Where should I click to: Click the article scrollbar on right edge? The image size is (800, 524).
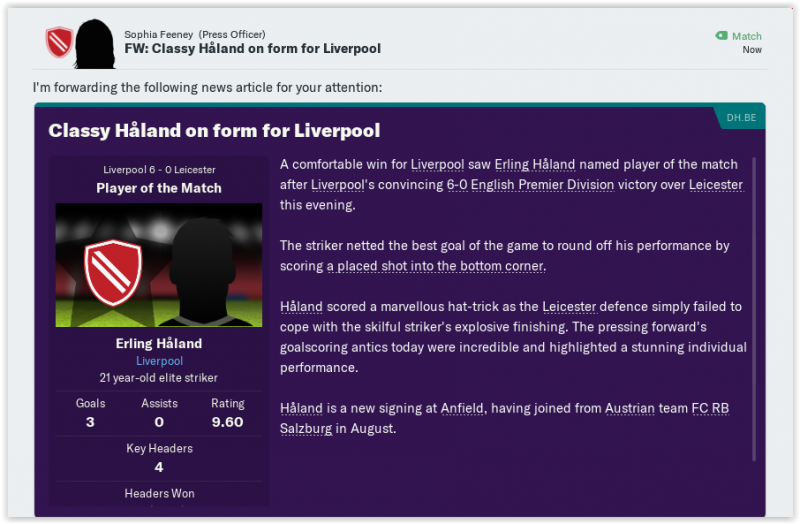coord(754,300)
